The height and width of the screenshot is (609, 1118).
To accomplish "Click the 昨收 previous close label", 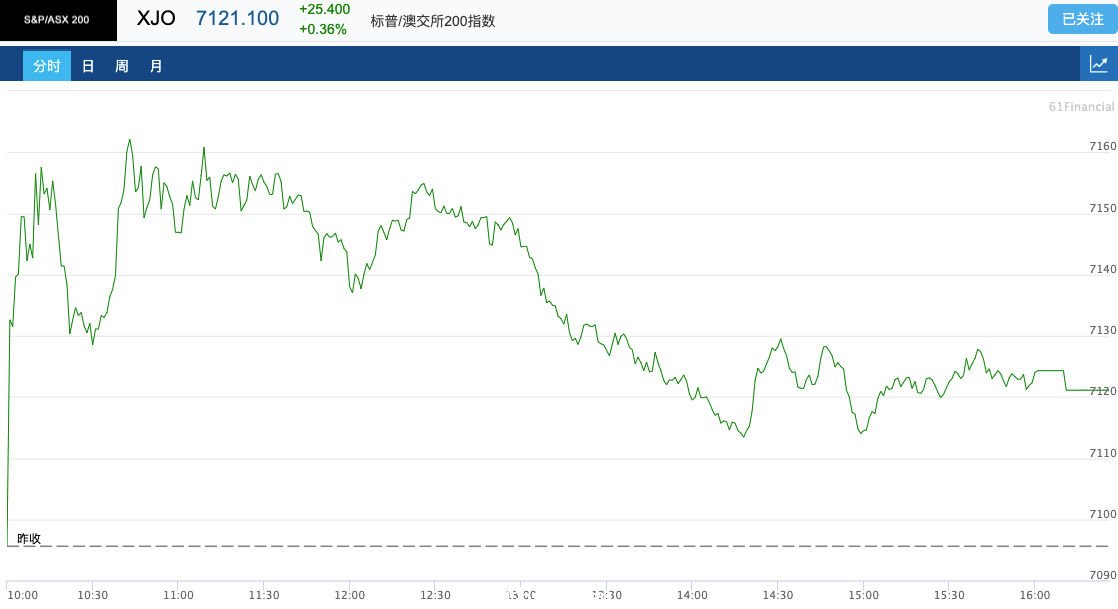I will click(x=29, y=538).
